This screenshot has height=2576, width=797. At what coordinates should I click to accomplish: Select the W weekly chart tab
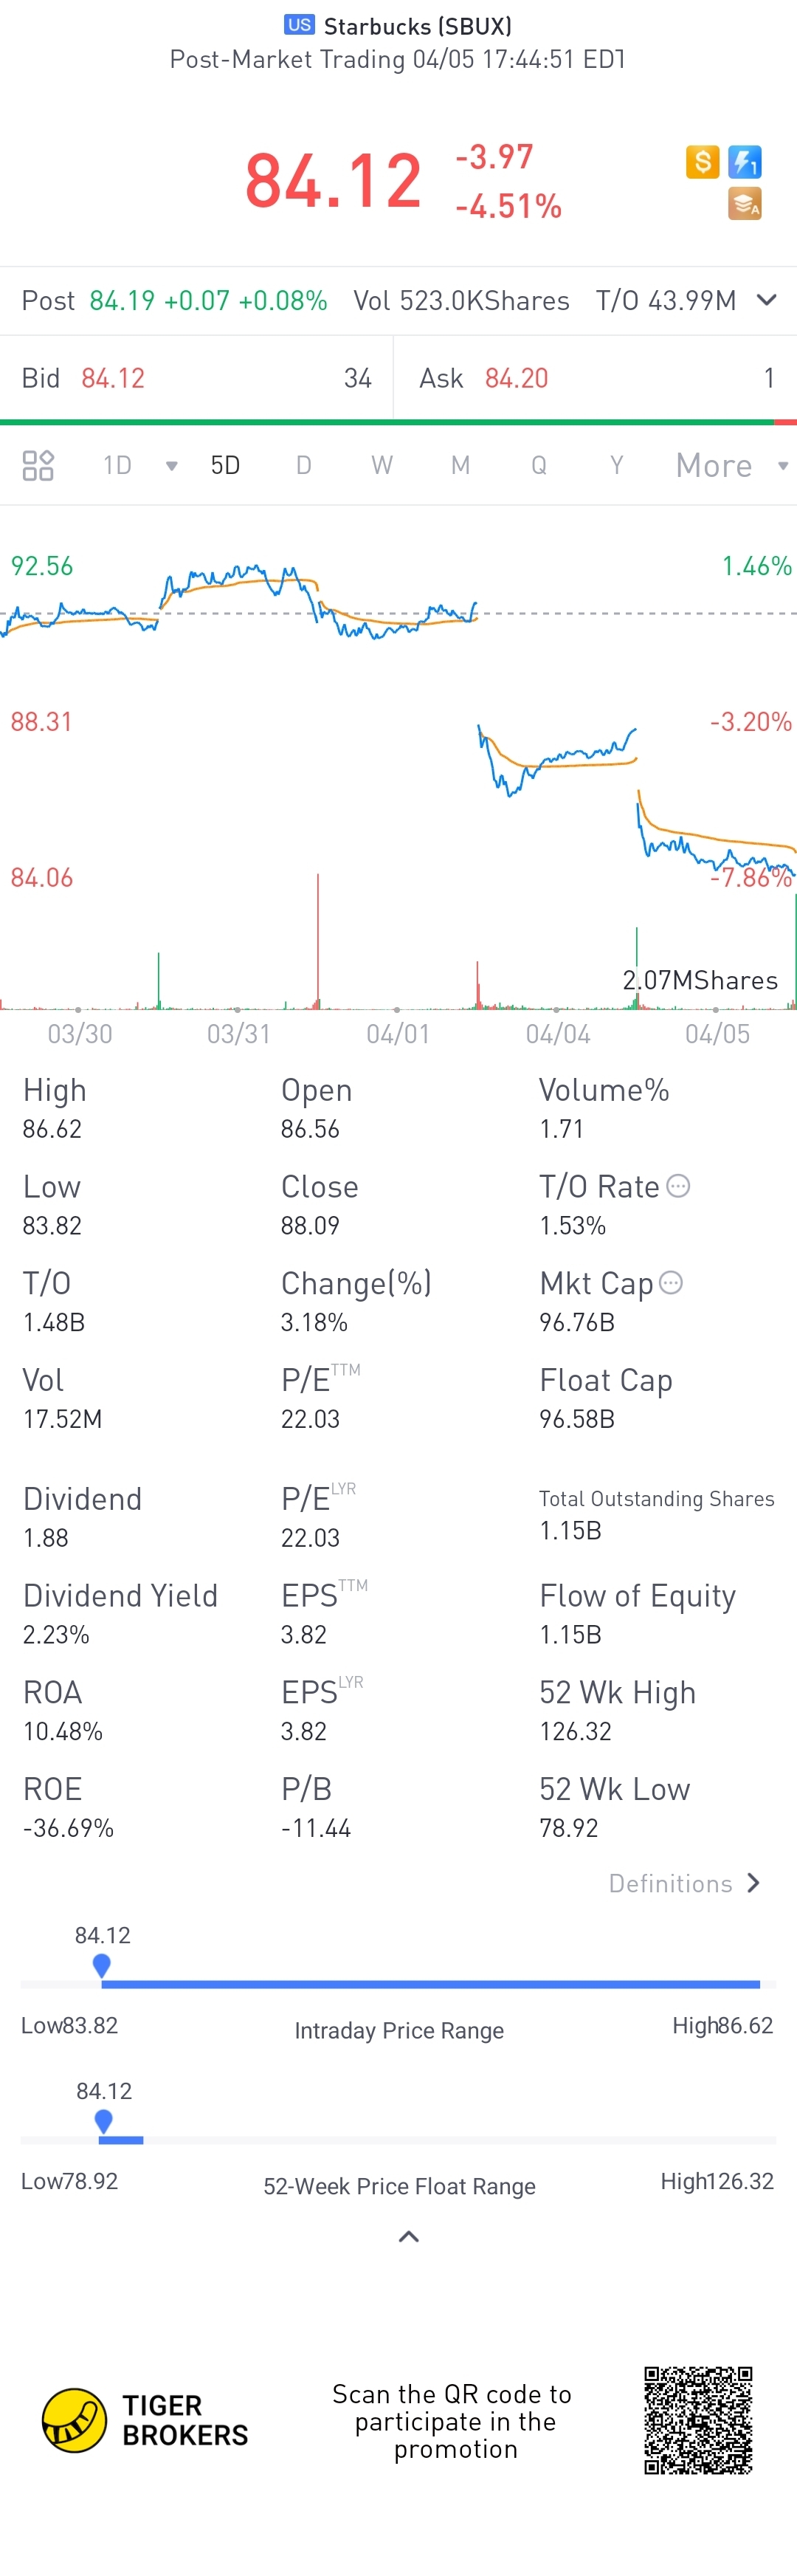click(x=381, y=465)
